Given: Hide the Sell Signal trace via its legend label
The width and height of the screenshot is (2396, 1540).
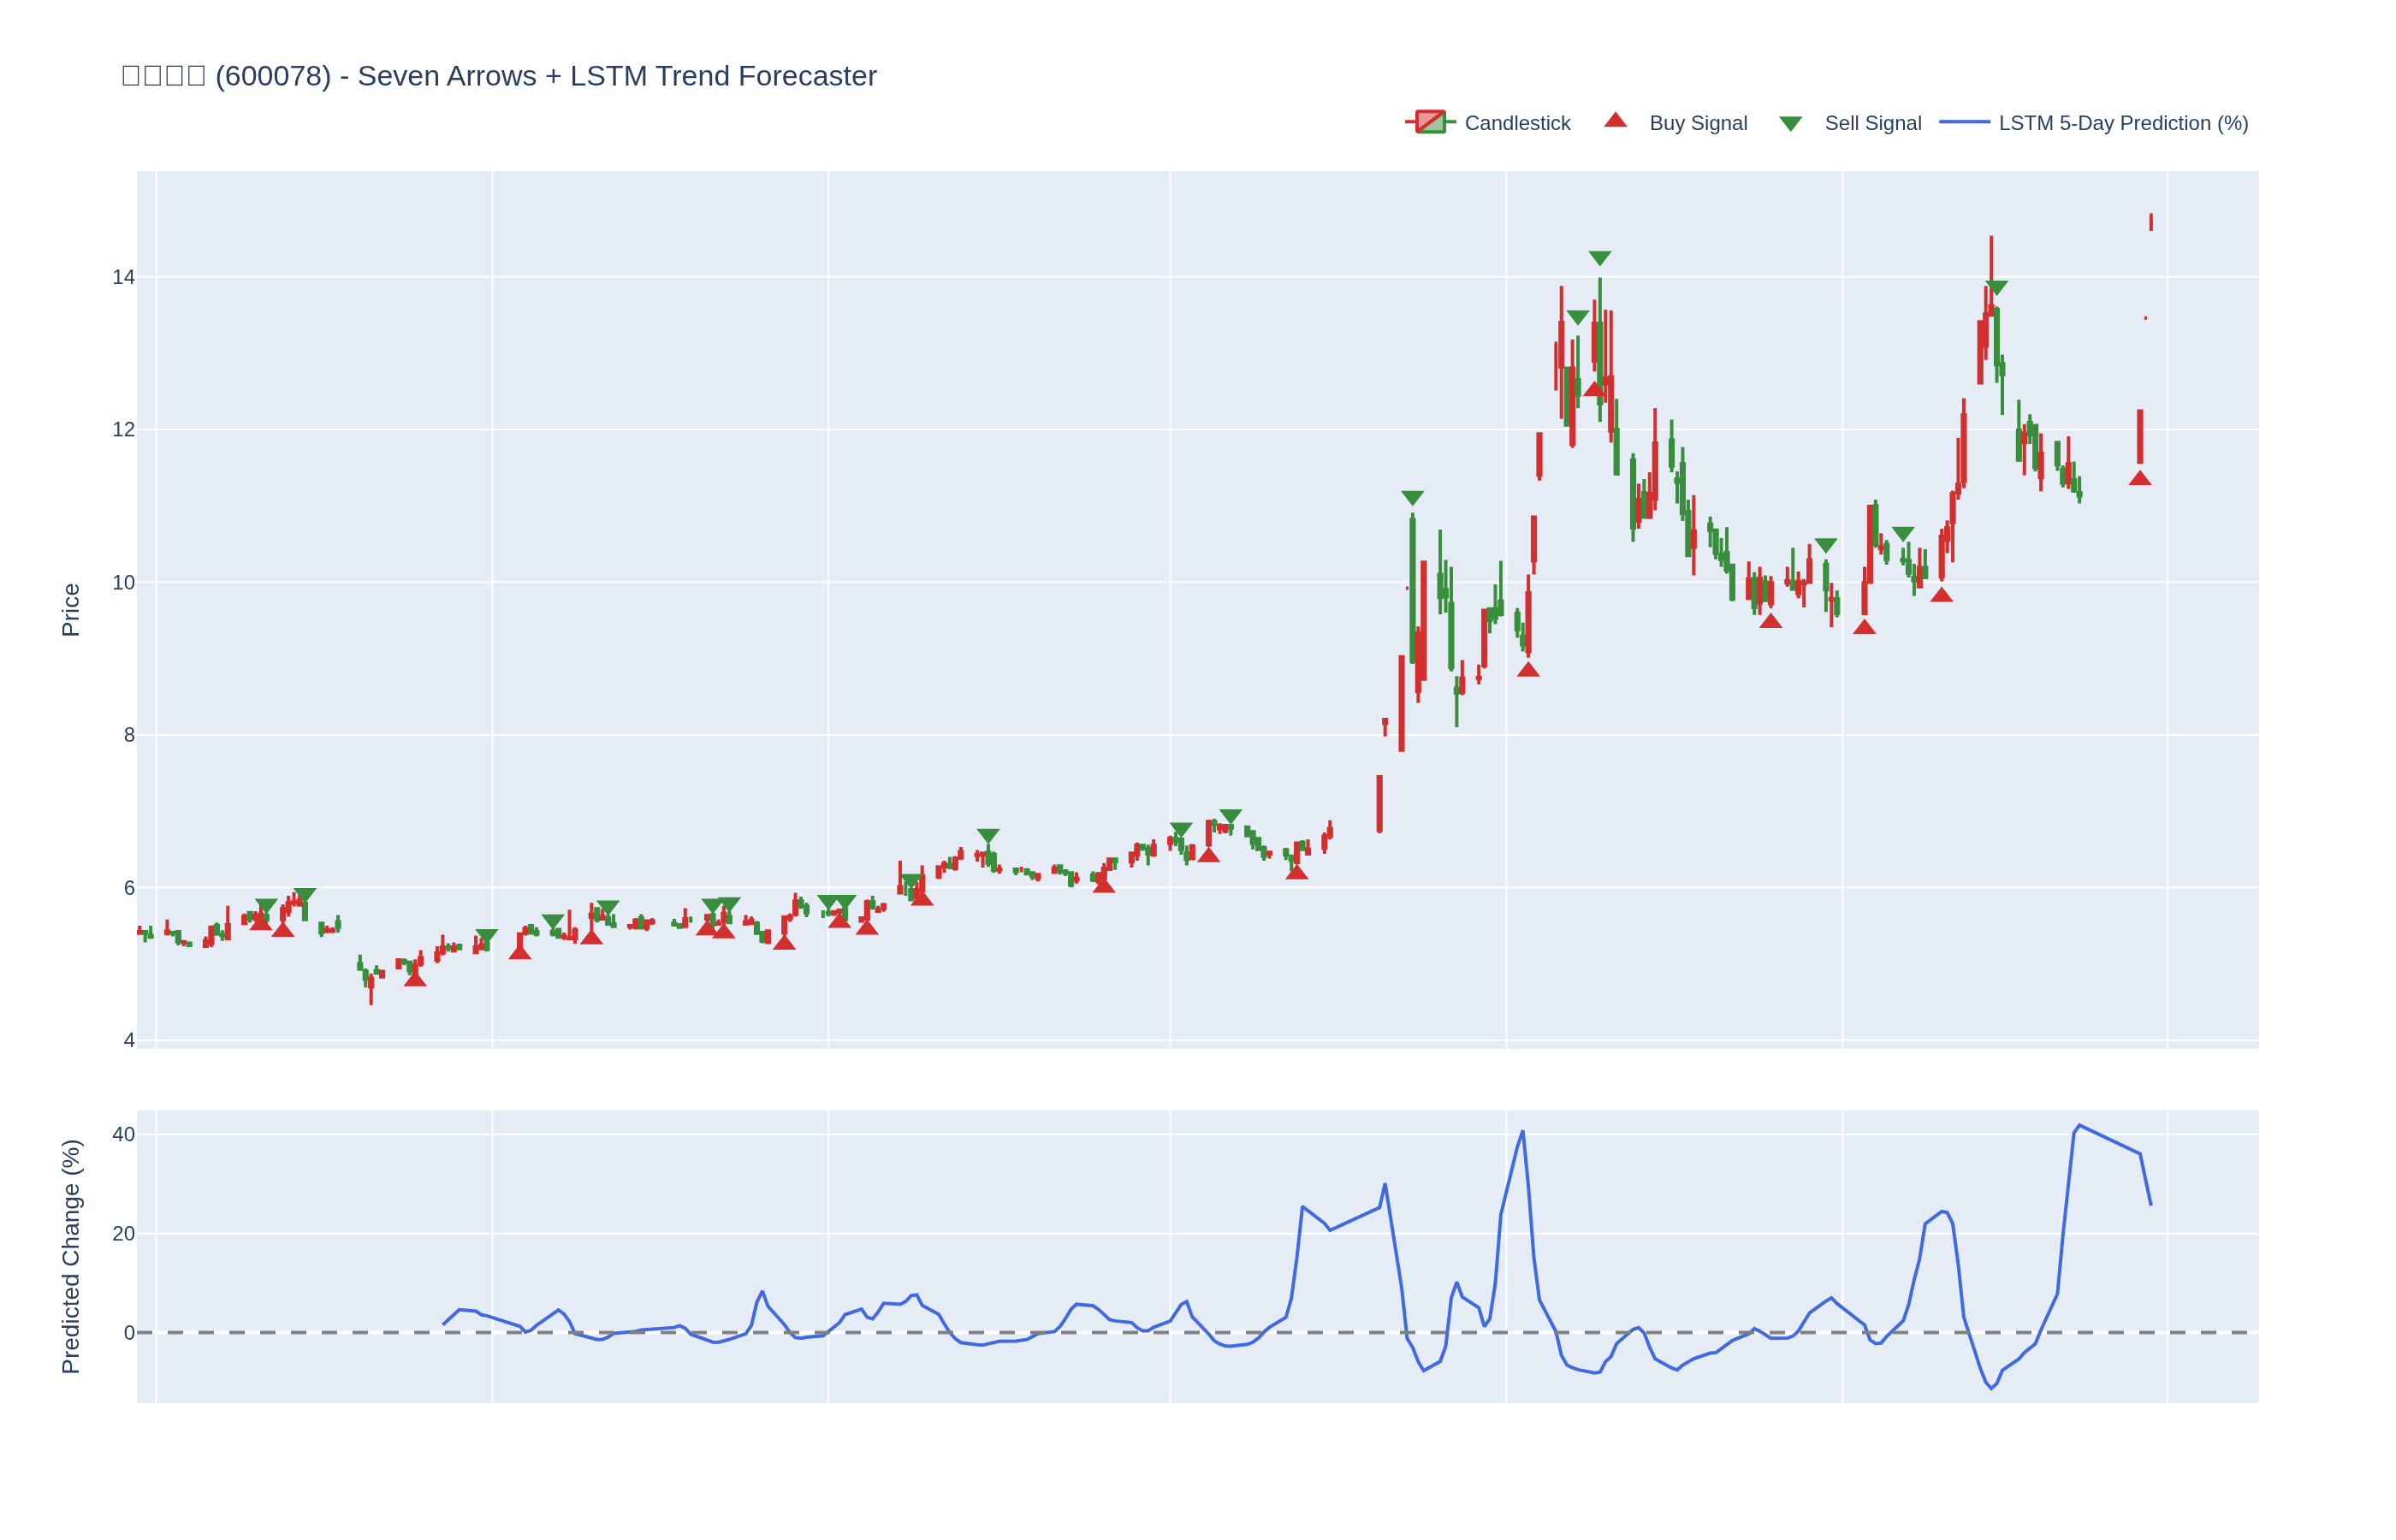Looking at the screenshot, I should [1872, 123].
